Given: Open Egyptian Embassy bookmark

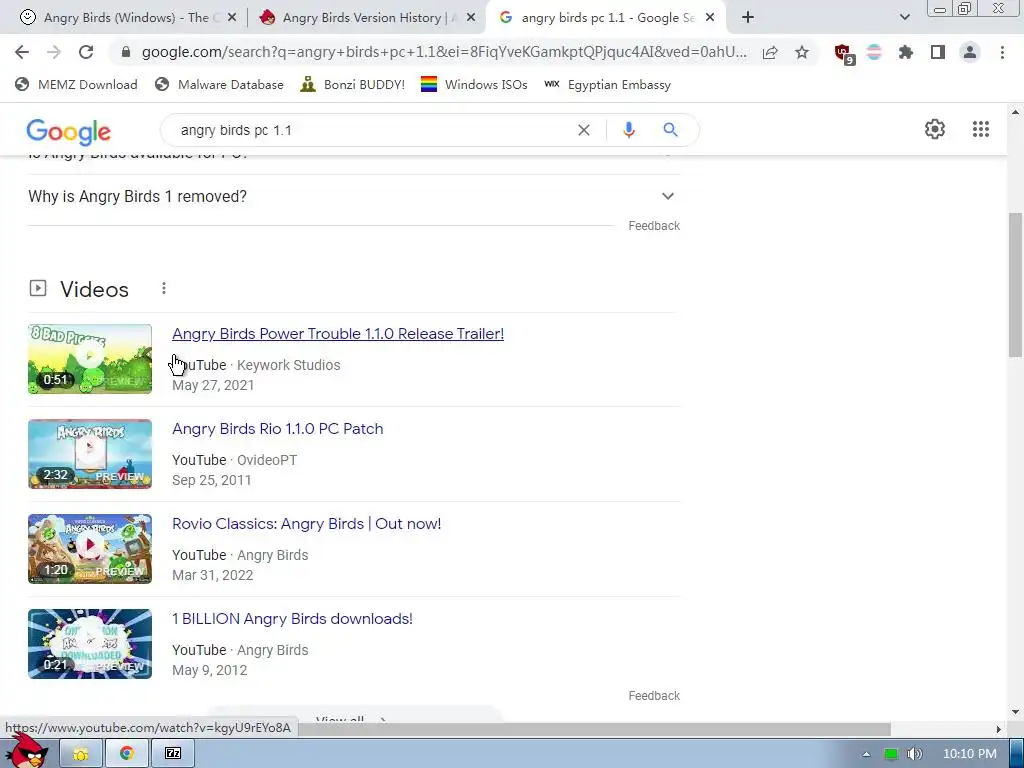Looking at the screenshot, I should (607, 84).
